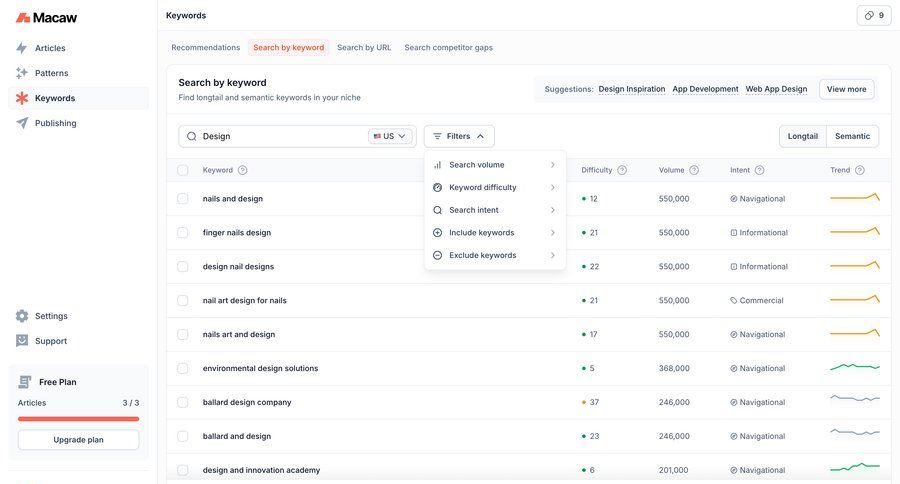Image resolution: width=900 pixels, height=484 pixels.
Task: Check the box for nails and design
Action: [183, 199]
